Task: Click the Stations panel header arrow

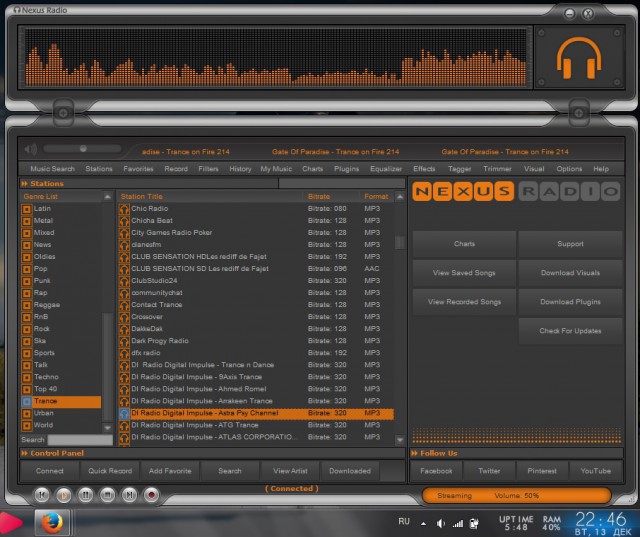Action: (x=24, y=184)
